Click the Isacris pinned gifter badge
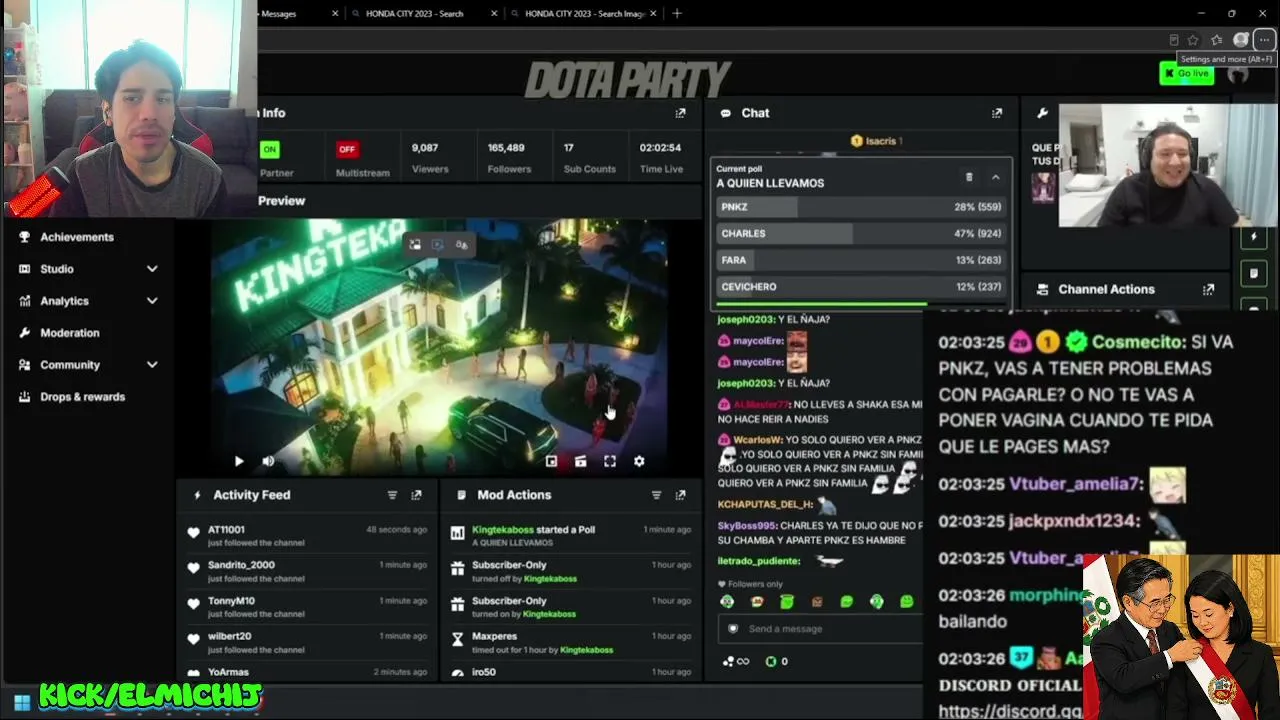Image resolution: width=1280 pixels, height=720 pixels. click(x=877, y=141)
